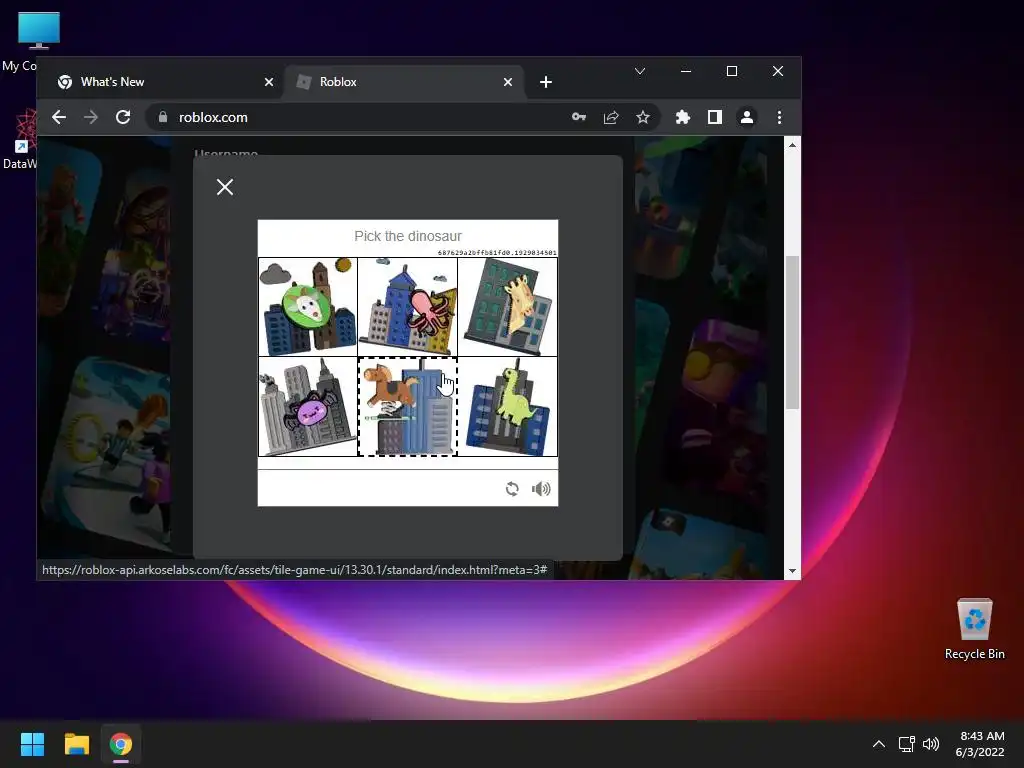Pick the green dinosaur tile
The height and width of the screenshot is (768, 1024).
pyautogui.click(x=508, y=406)
